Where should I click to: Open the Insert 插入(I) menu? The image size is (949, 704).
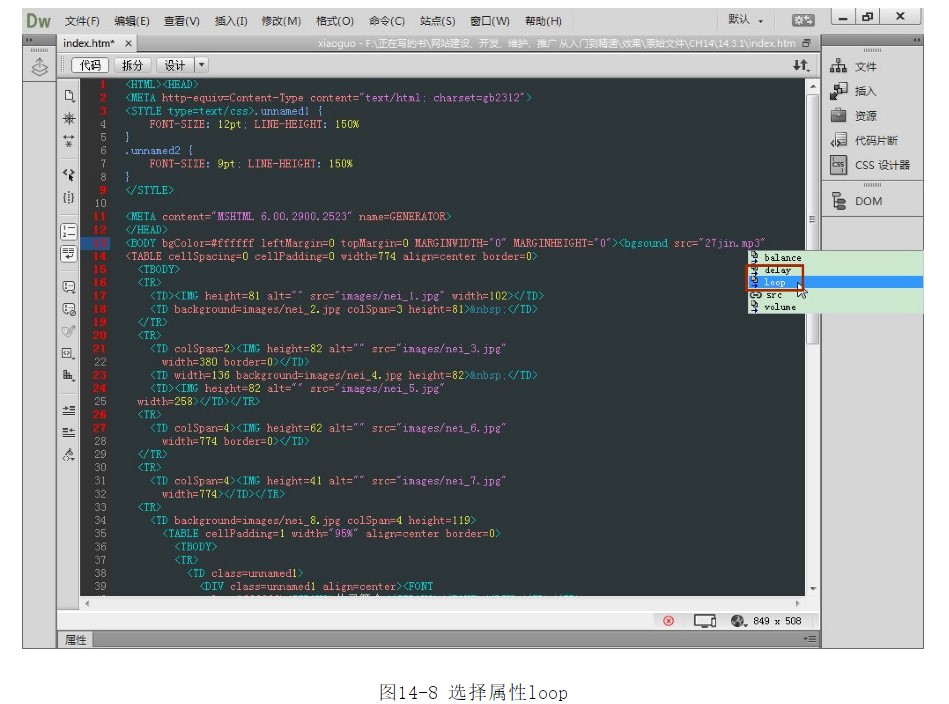coord(232,20)
